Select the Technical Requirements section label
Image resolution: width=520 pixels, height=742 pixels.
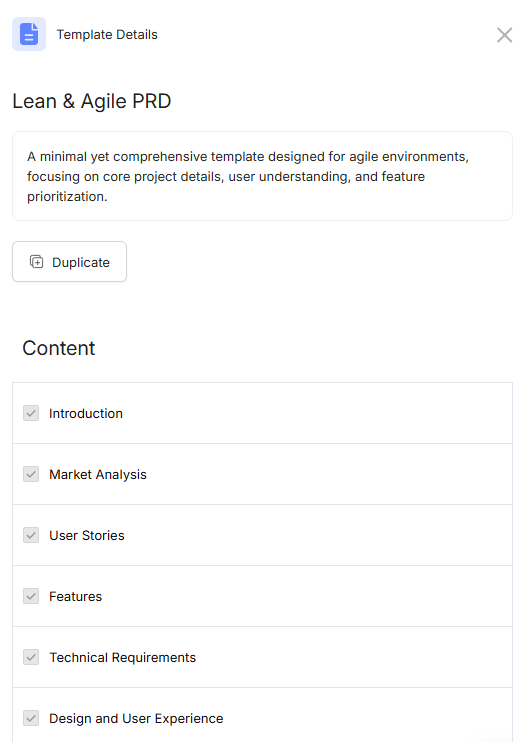[x=123, y=658]
